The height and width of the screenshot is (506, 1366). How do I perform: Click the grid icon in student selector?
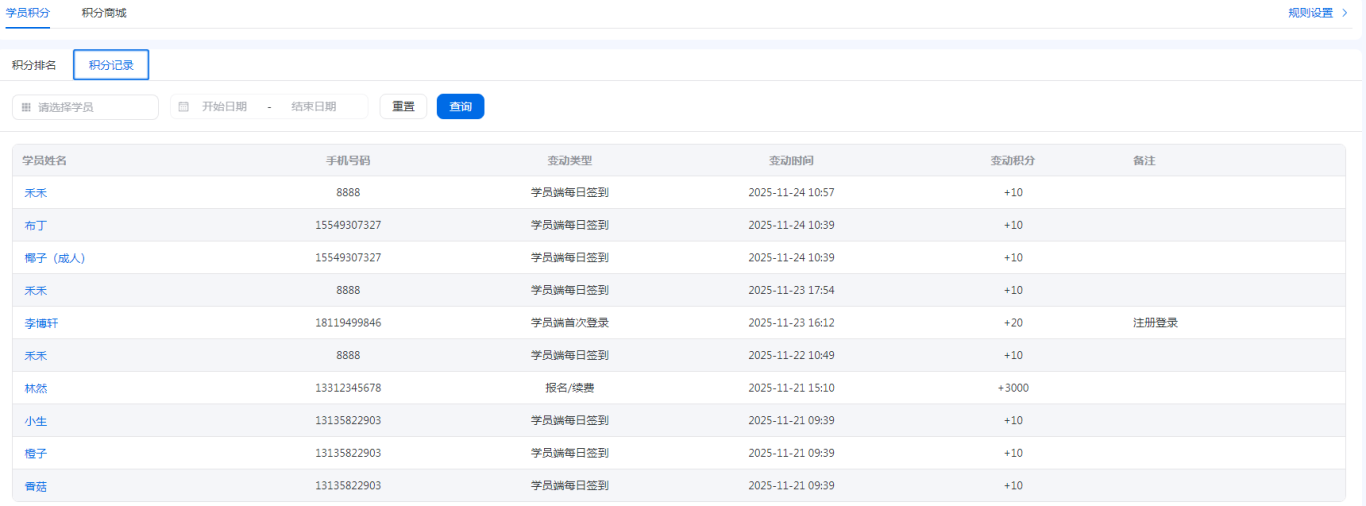[x=26, y=107]
